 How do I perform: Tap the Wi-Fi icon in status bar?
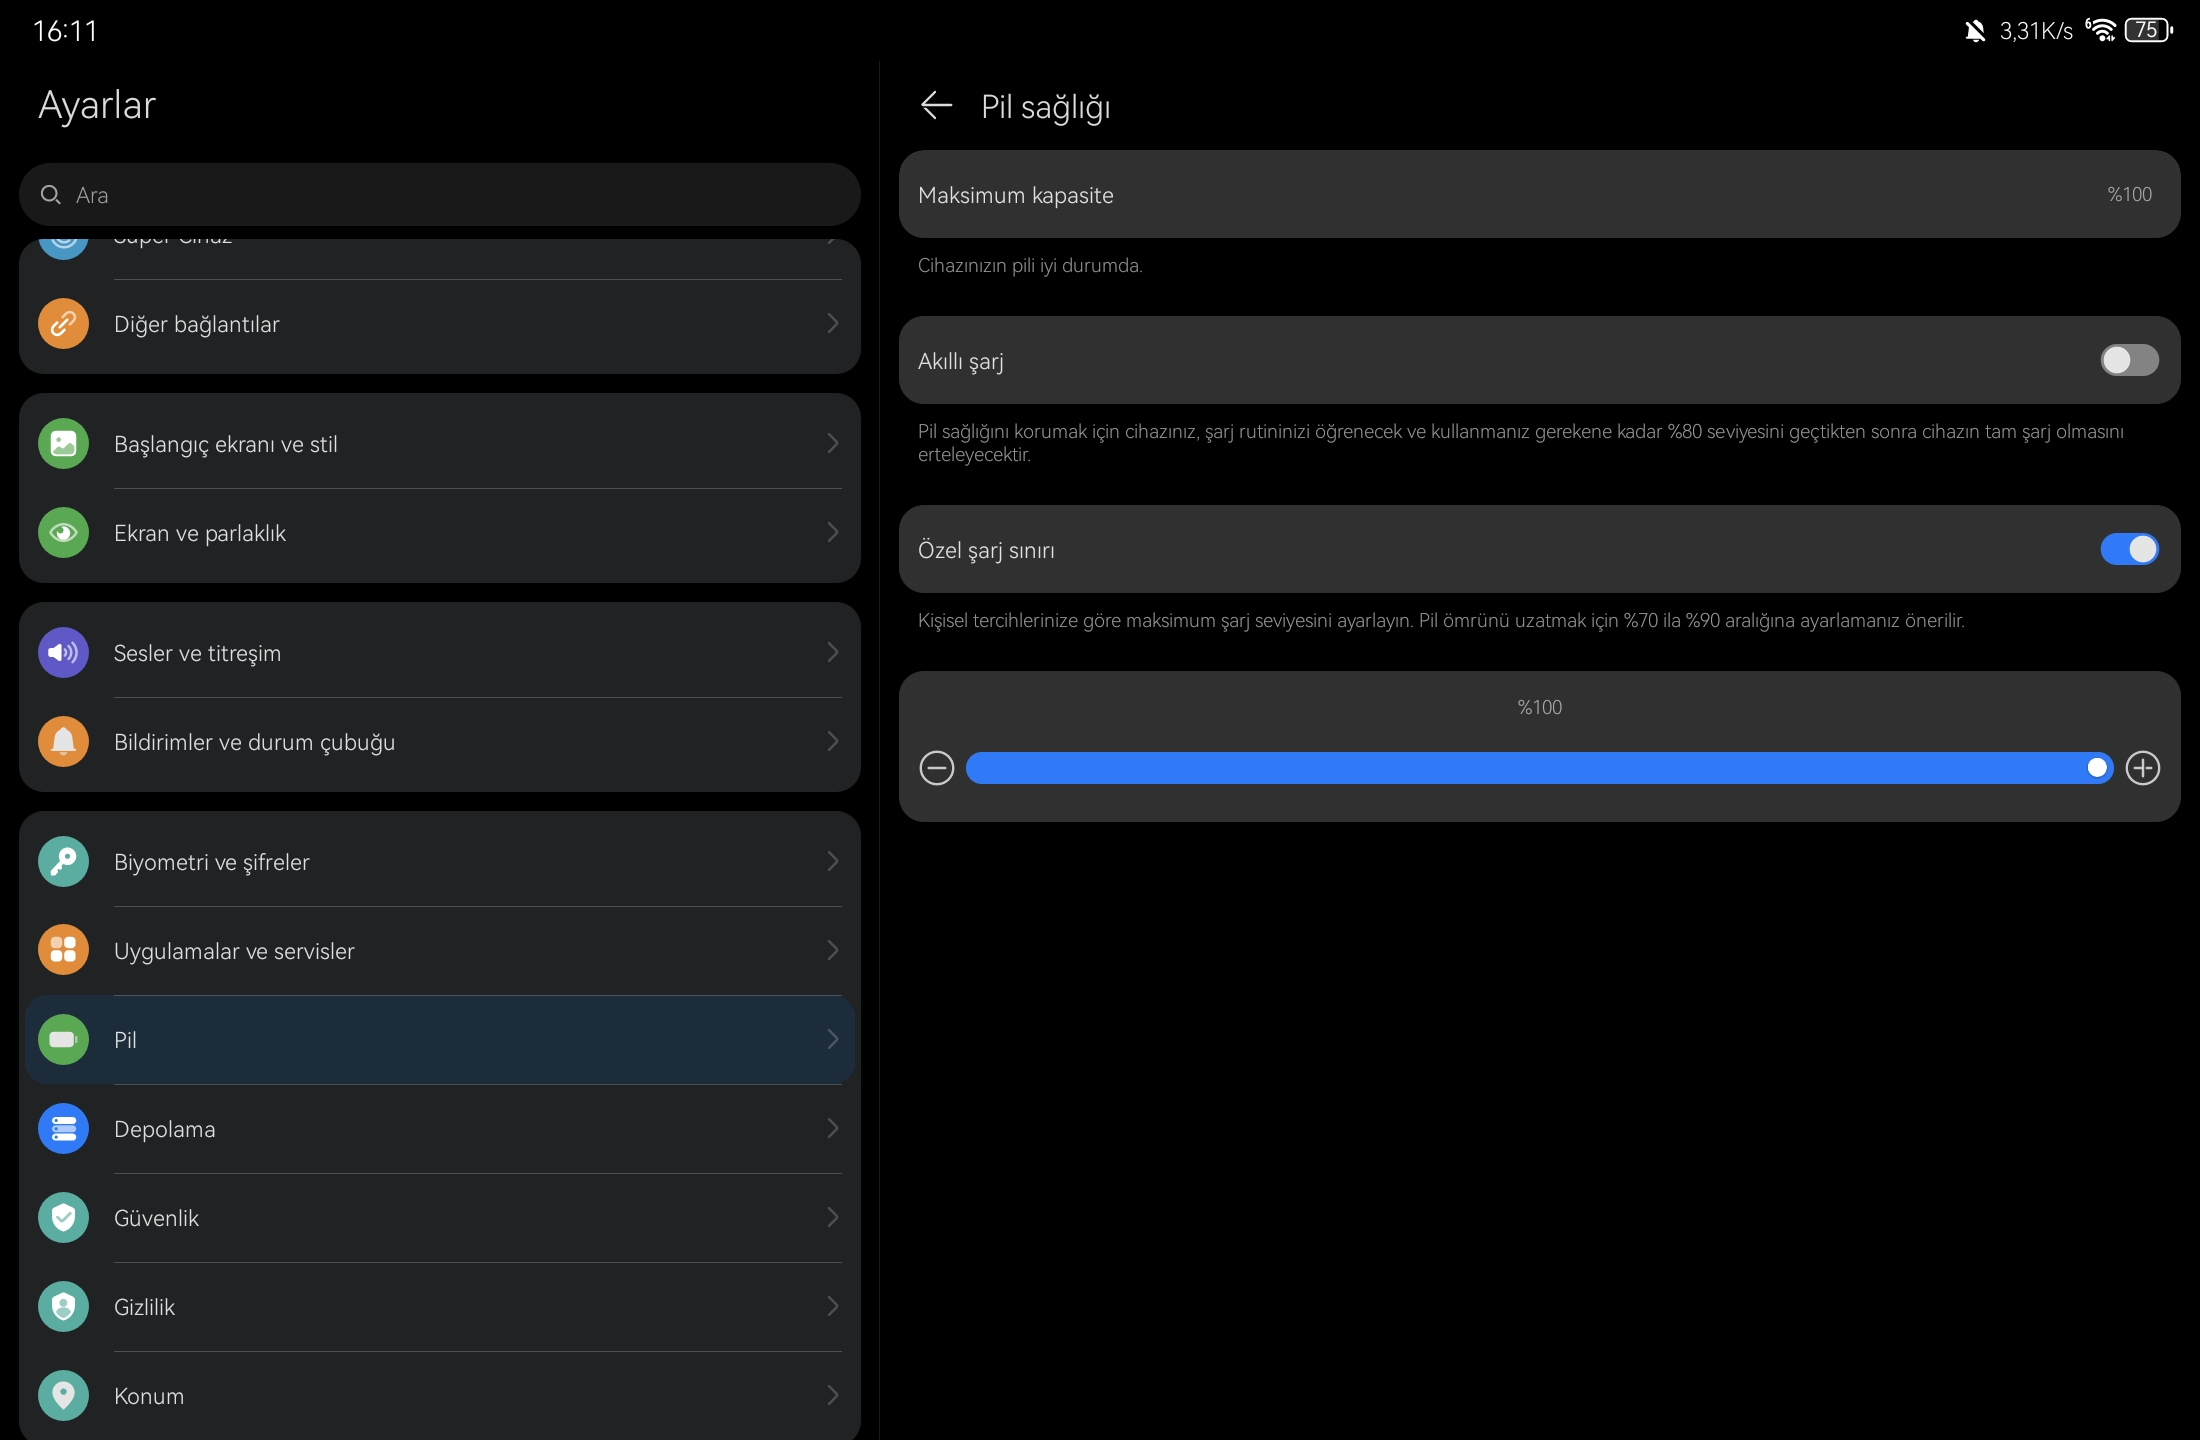[x=2100, y=30]
